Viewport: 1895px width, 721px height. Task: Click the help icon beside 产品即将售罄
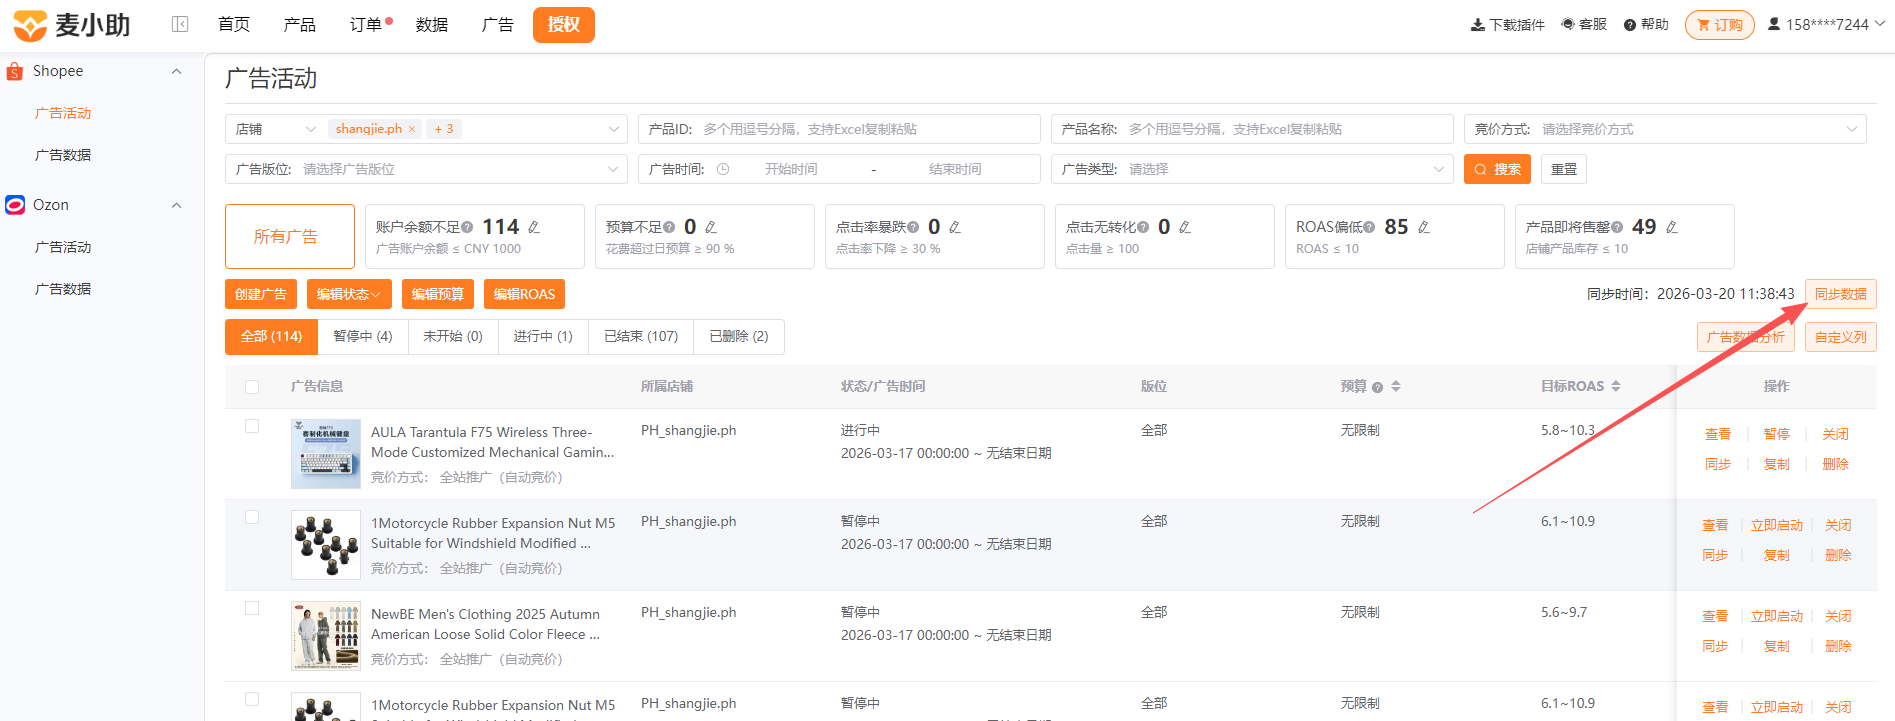click(x=1617, y=228)
